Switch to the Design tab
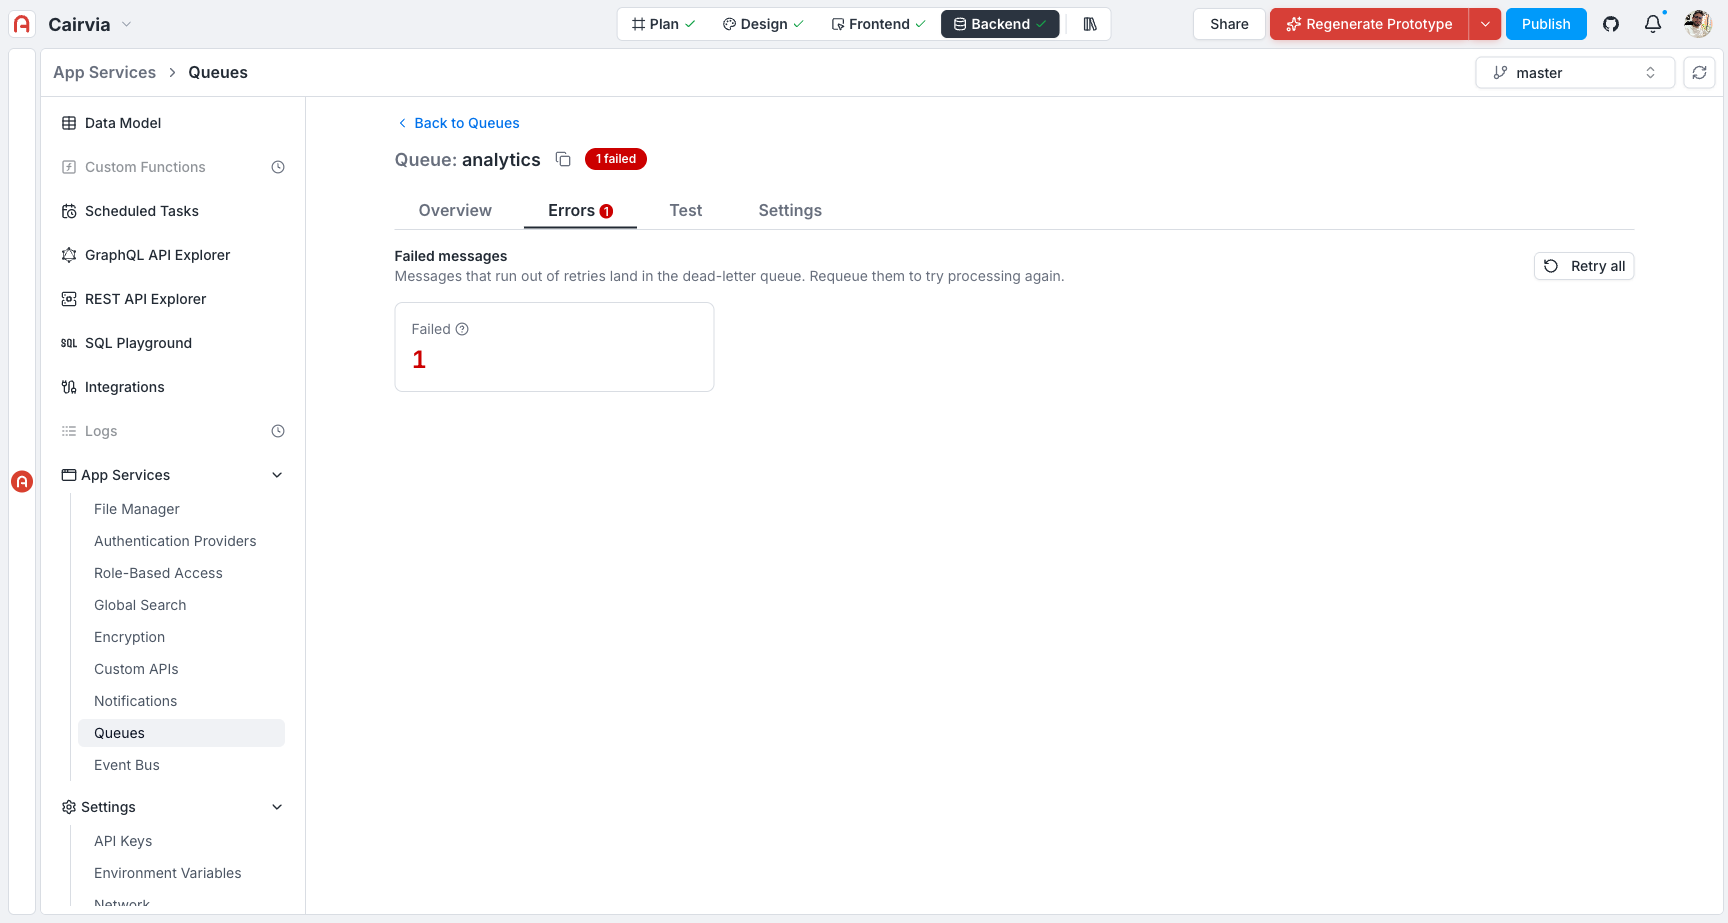The image size is (1728, 923). click(763, 24)
